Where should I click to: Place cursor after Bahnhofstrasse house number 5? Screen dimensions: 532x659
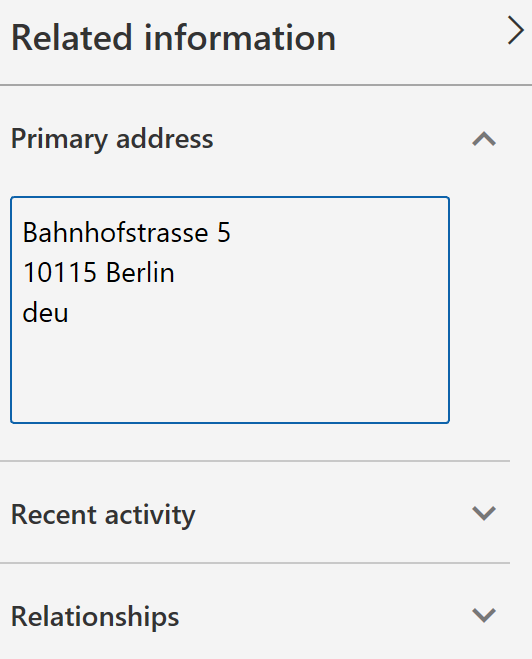click(232, 232)
